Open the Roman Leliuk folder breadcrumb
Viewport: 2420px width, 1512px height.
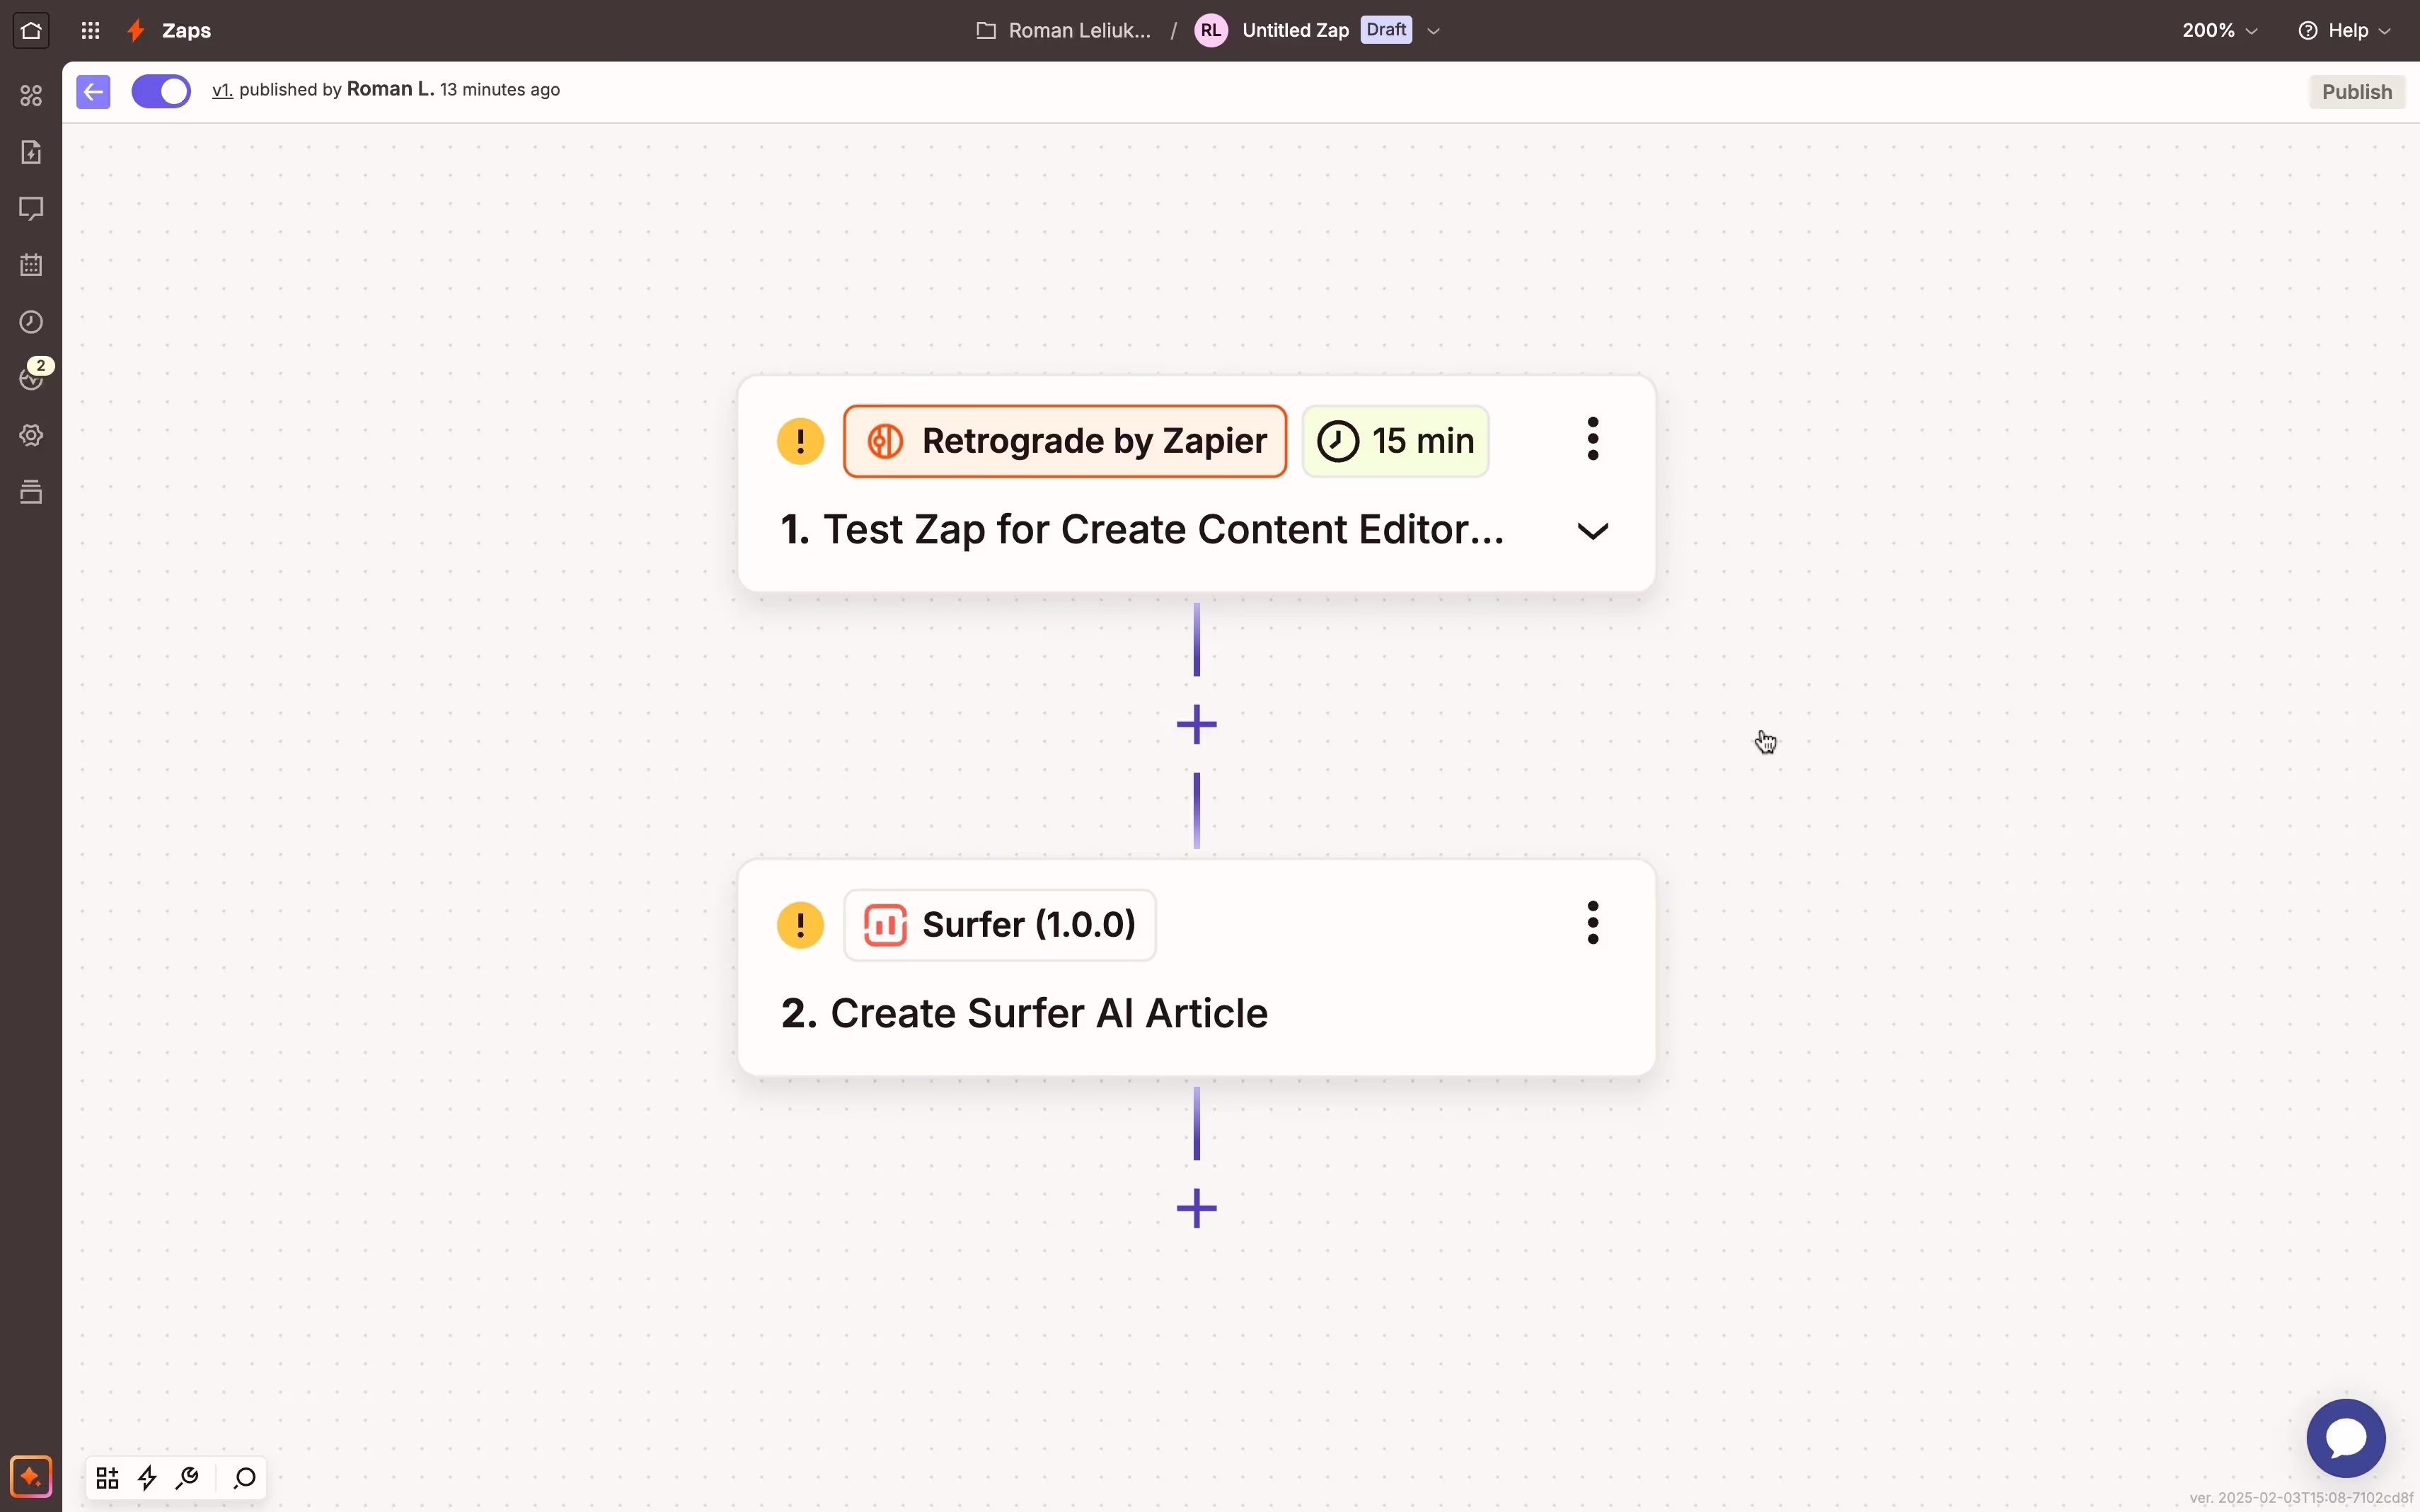1064,30
